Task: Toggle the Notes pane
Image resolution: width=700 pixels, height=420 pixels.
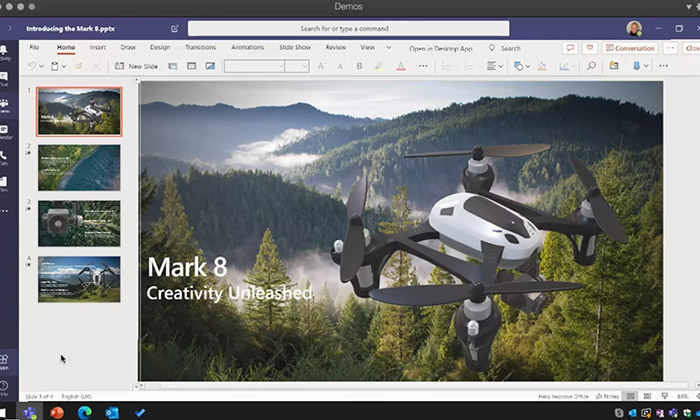Action: point(608,396)
